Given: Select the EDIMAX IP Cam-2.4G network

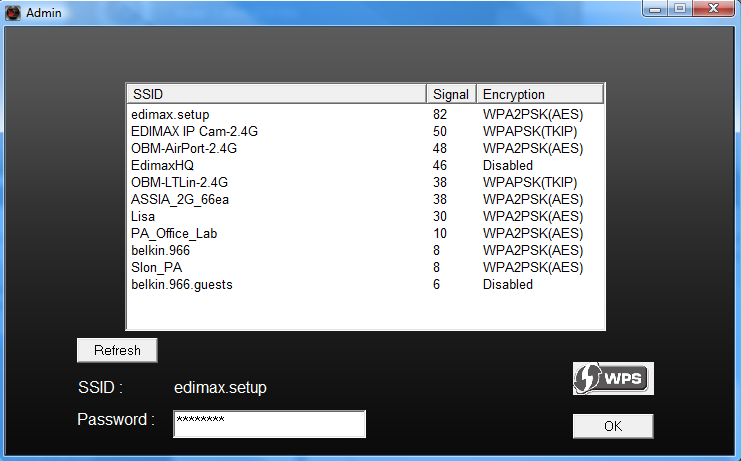Looking at the screenshot, I should (x=365, y=131).
